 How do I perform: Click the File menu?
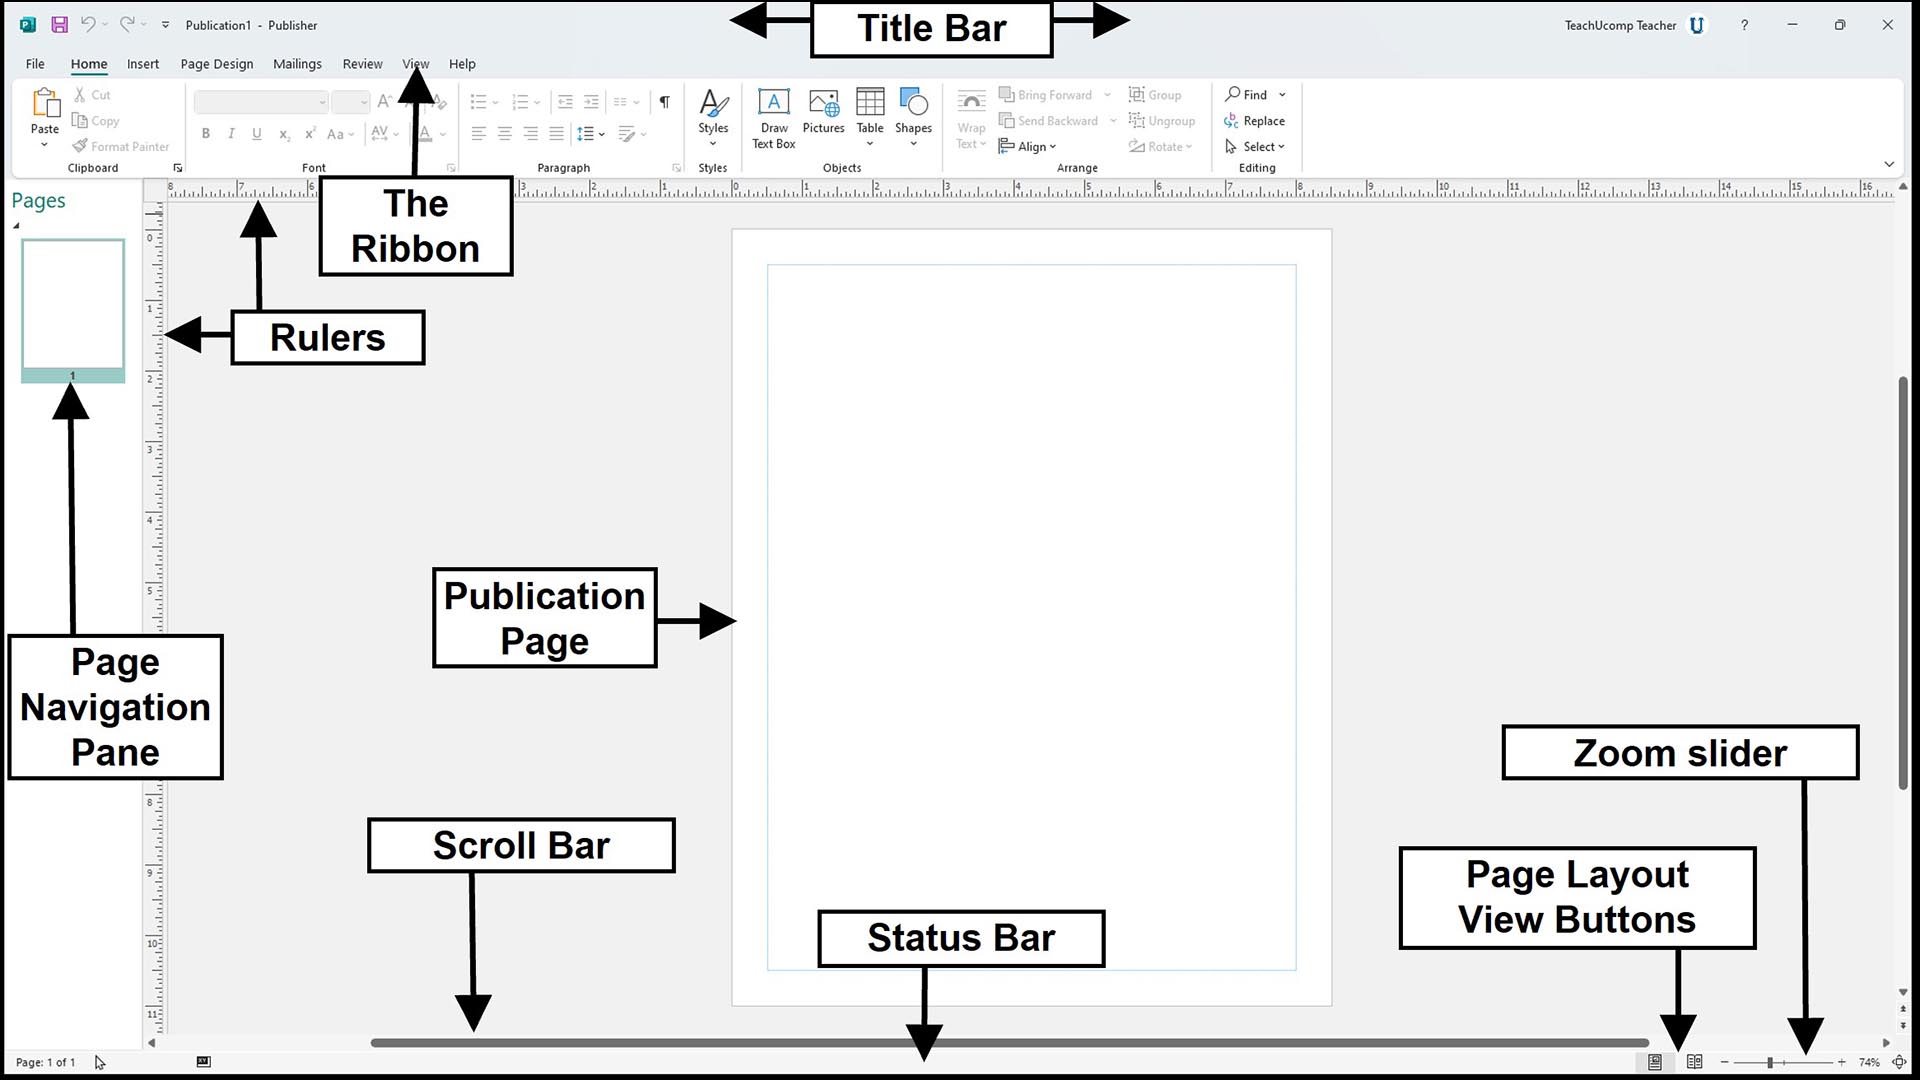35,64
